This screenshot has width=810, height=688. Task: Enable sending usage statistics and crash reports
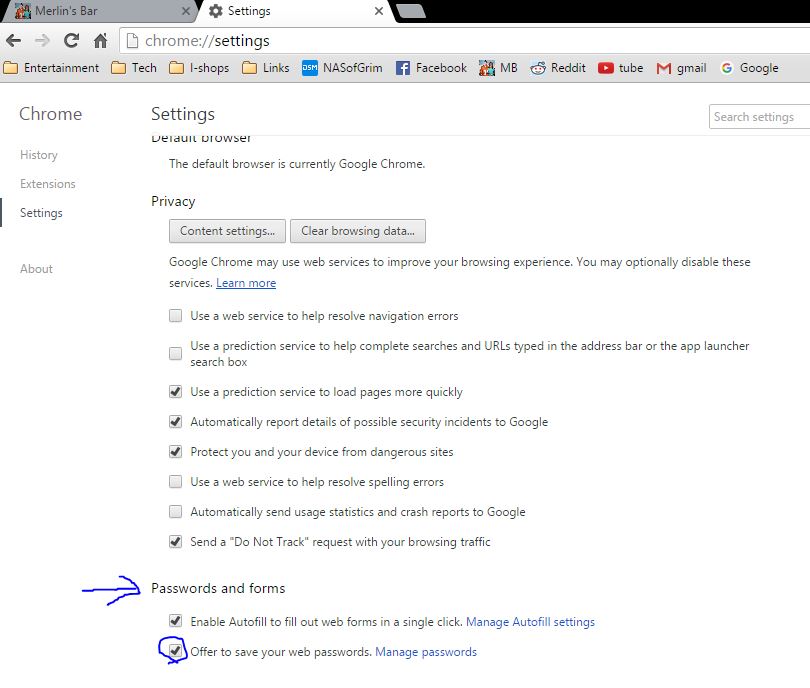(x=176, y=511)
